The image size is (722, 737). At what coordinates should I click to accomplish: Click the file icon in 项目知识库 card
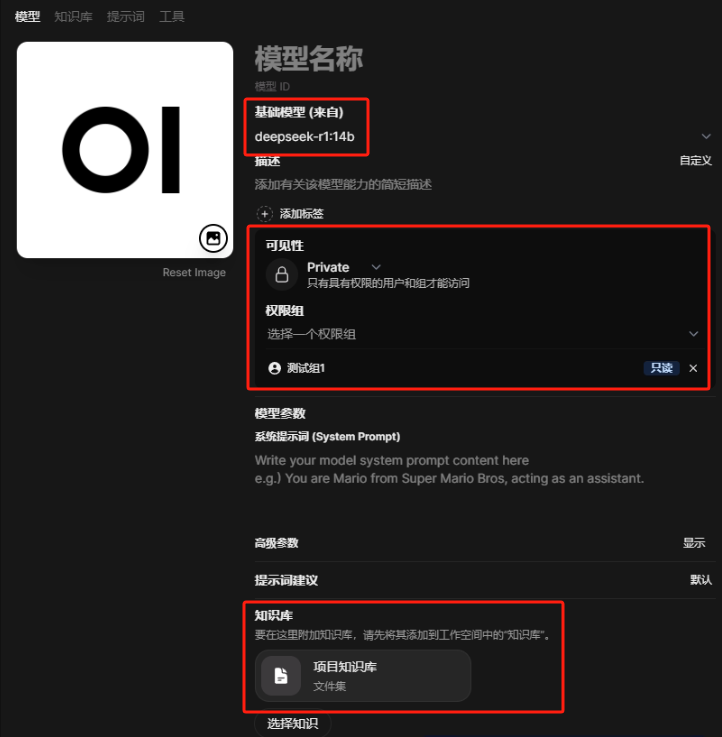(281, 675)
